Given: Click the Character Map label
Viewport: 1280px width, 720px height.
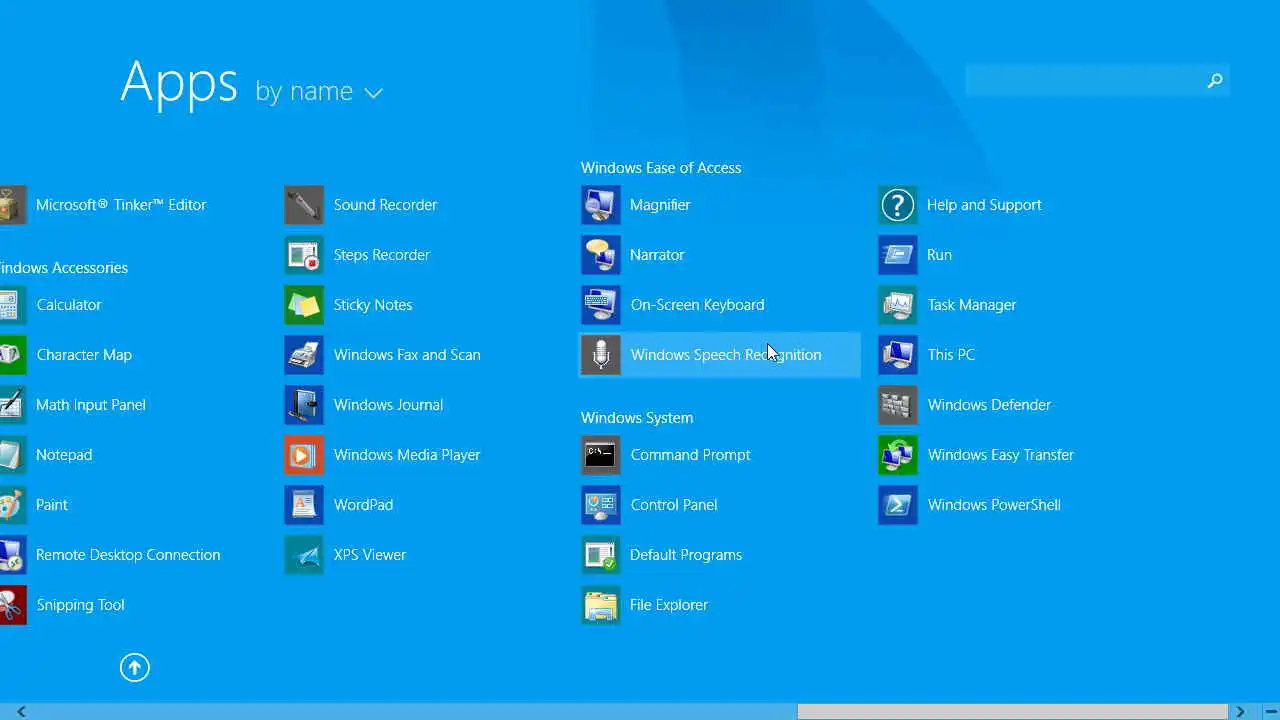Looking at the screenshot, I should point(84,355).
